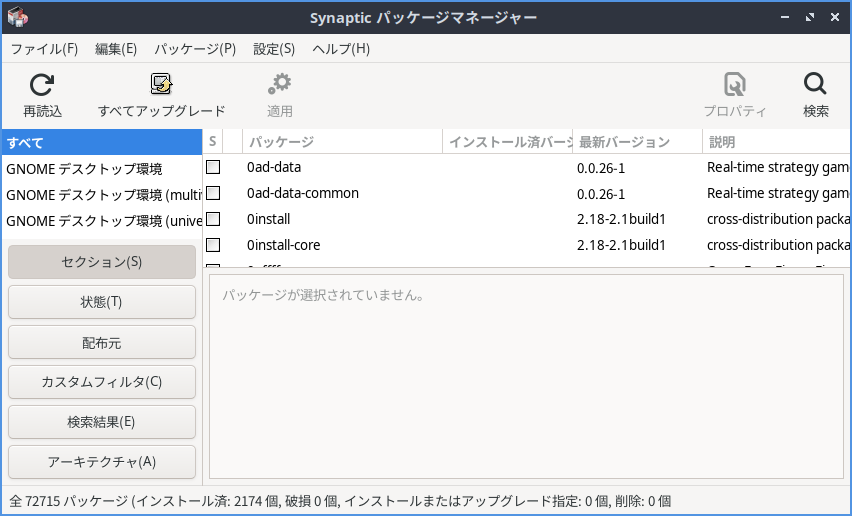Select the GNOME デスクトップ環境 section item
Image resolution: width=852 pixels, height=516 pixels.
(84, 169)
